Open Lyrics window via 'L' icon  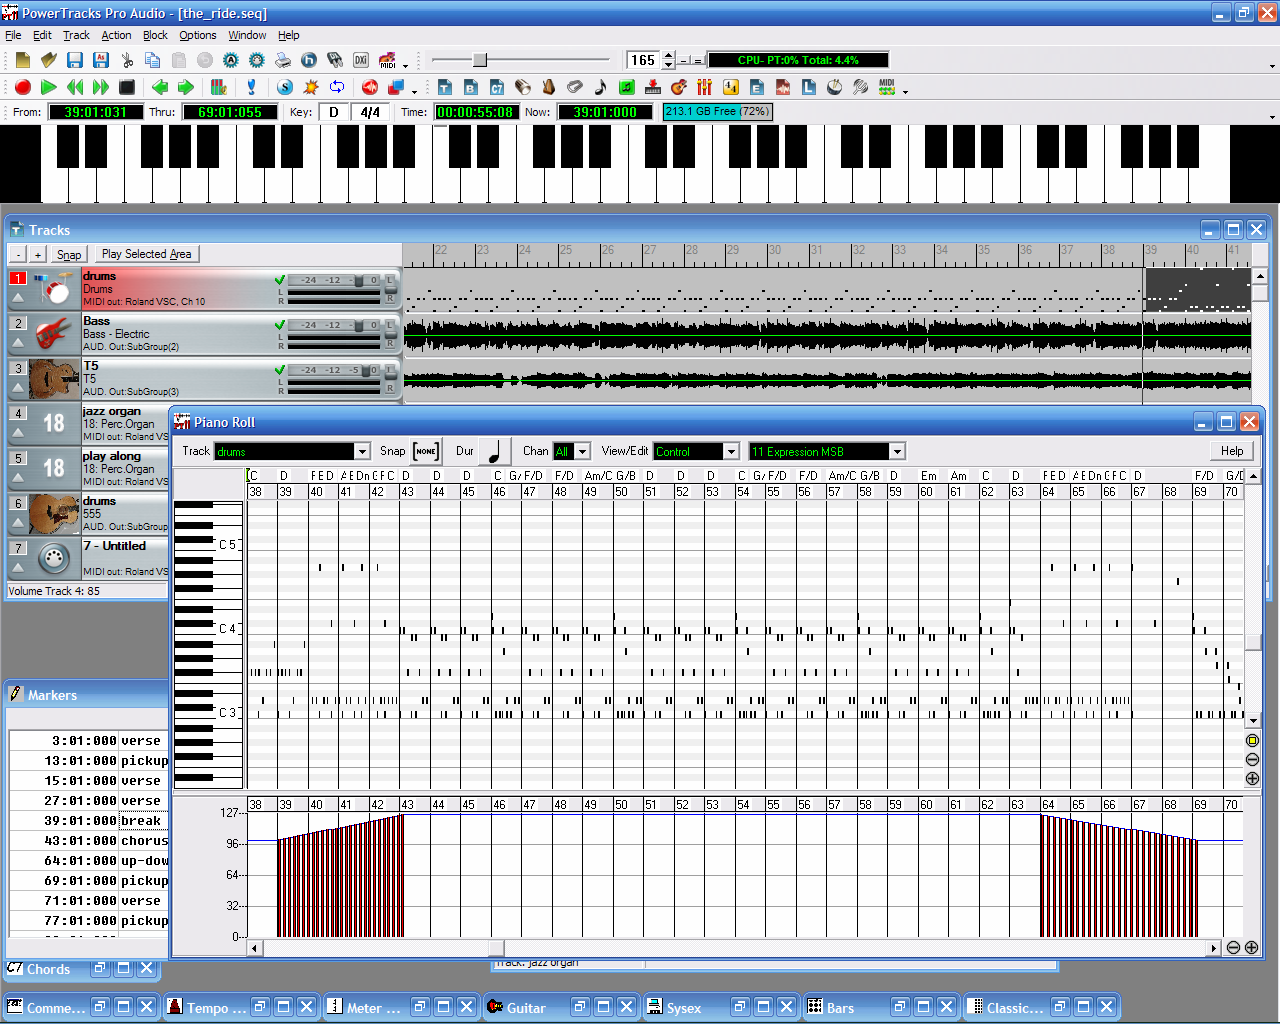click(x=809, y=88)
